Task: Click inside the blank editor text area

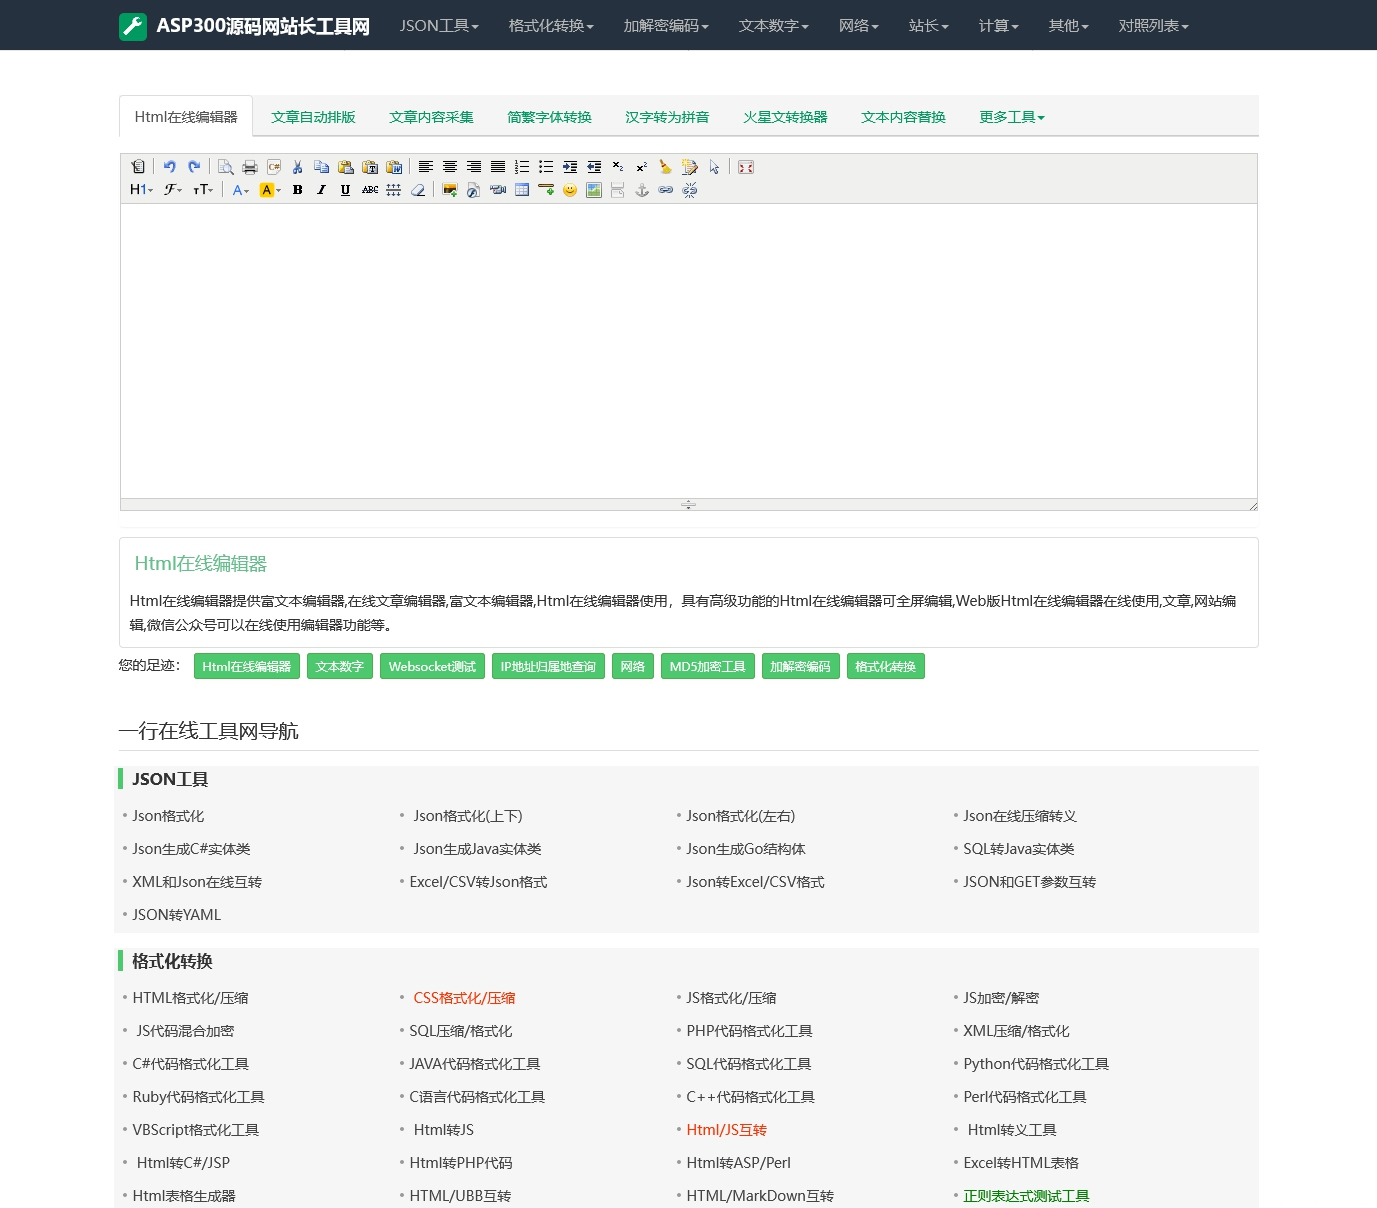Action: coord(688,350)
